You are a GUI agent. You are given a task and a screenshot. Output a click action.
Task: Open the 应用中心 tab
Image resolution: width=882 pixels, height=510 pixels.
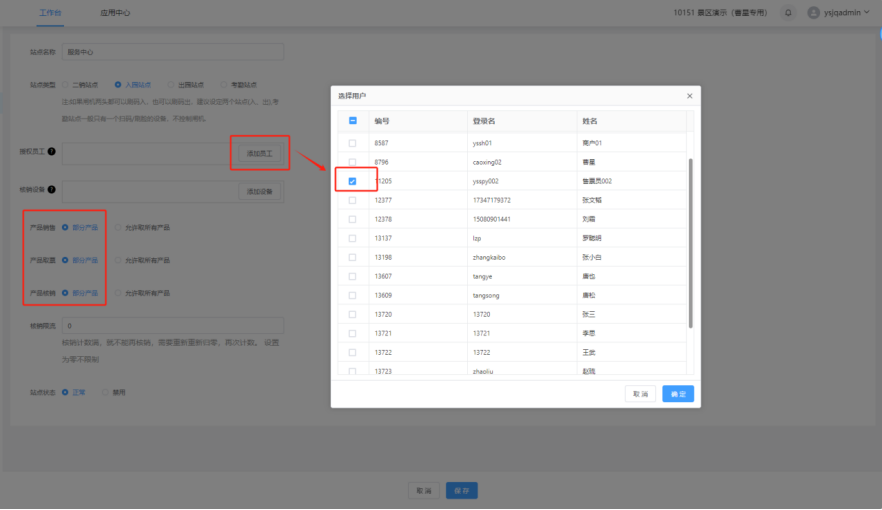pos(115,13)
